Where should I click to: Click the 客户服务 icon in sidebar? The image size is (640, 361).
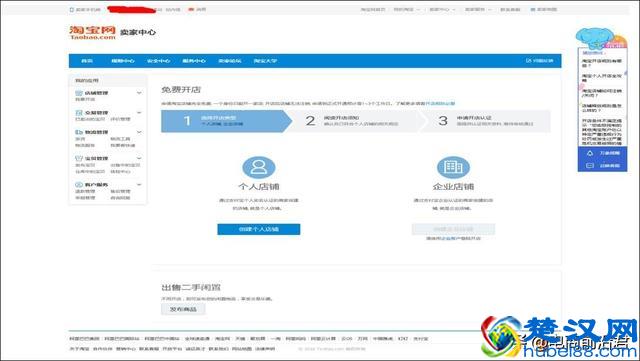click(79, 185)
